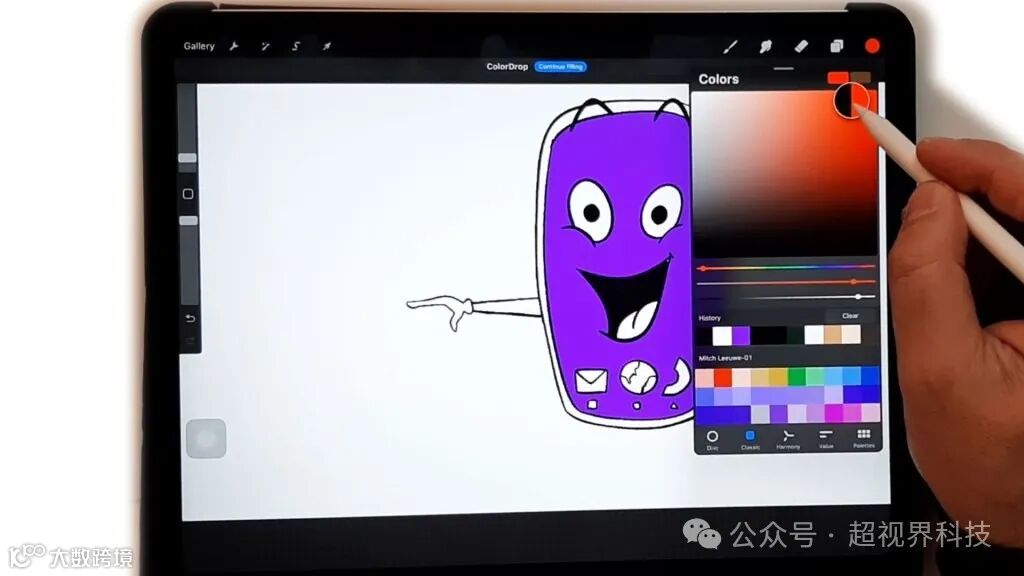The height and width of the screenshot is (576, 1024).
Task: Click the Colors panel title
Action: tap(718, 79)
